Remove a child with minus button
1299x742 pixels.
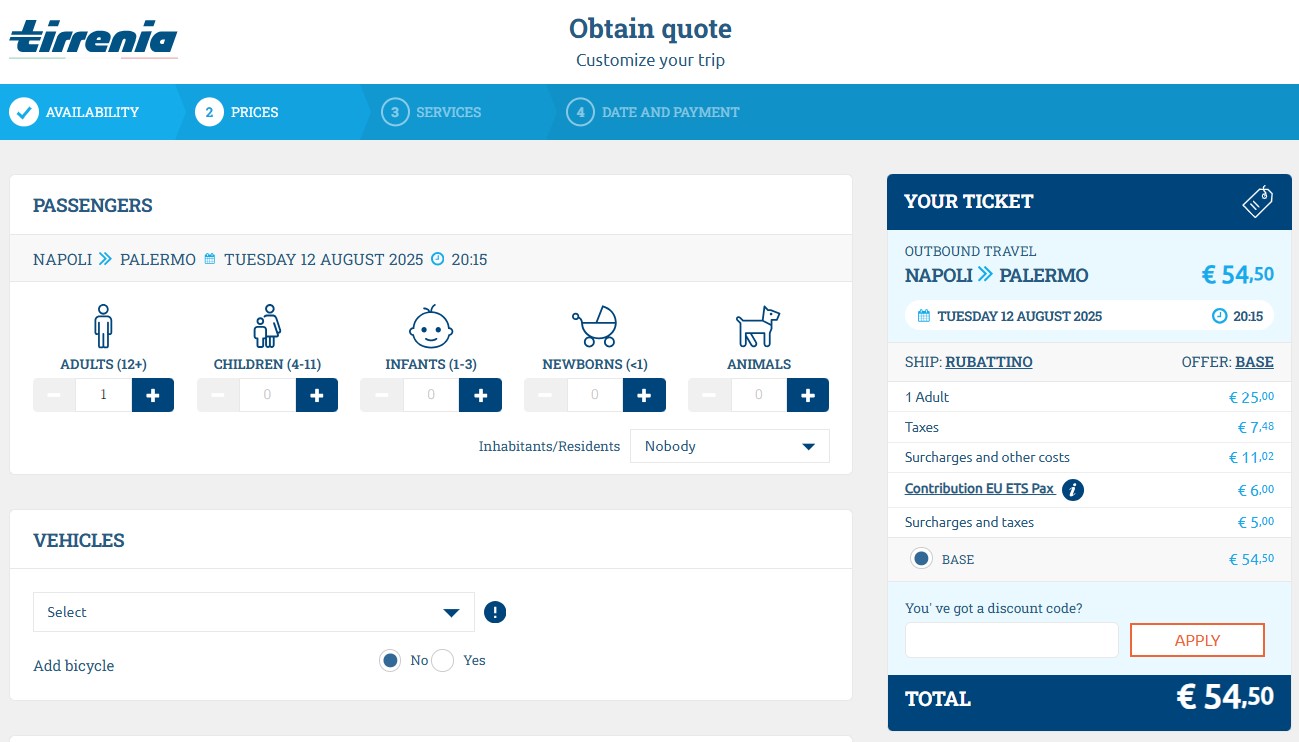tap(218, 395)
